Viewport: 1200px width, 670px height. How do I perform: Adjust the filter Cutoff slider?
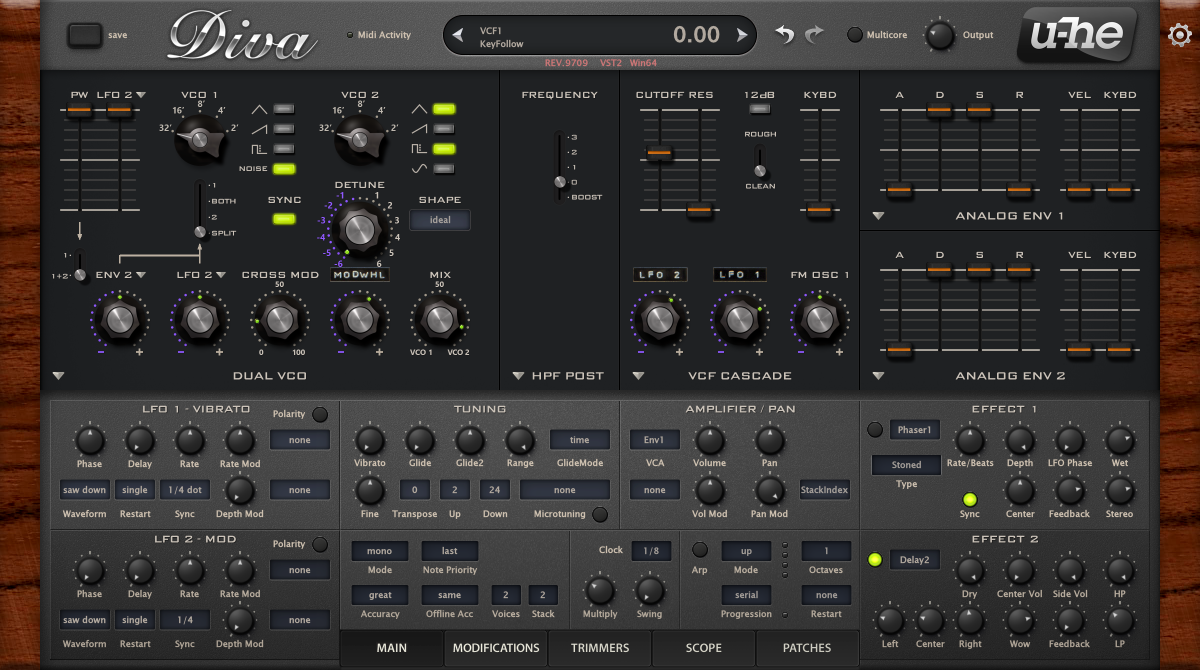(x=659, y=154)
